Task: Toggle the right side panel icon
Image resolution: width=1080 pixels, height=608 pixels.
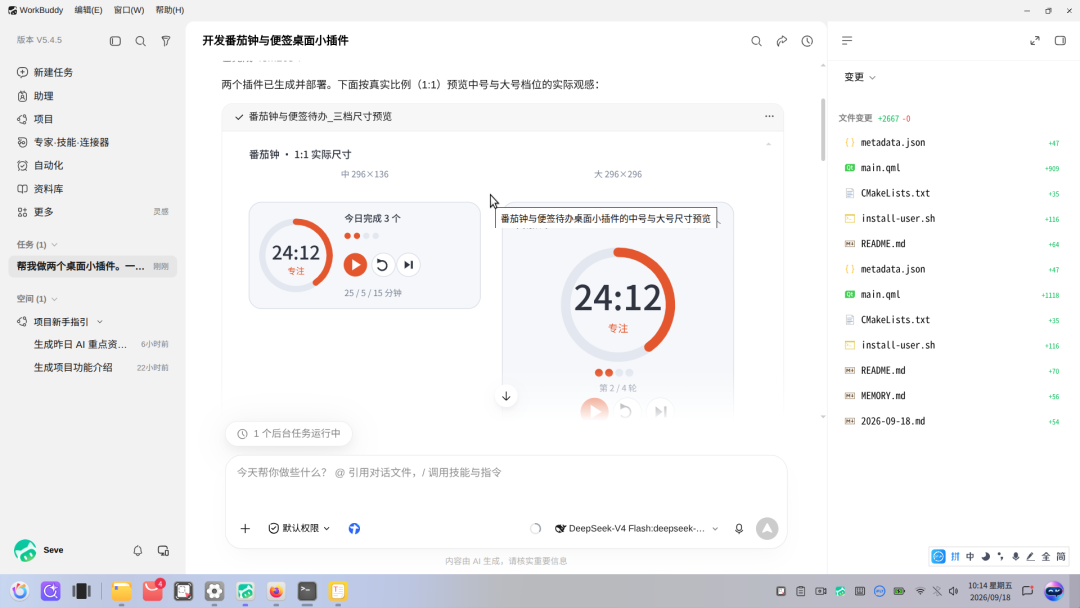Action: (1060, 41)
